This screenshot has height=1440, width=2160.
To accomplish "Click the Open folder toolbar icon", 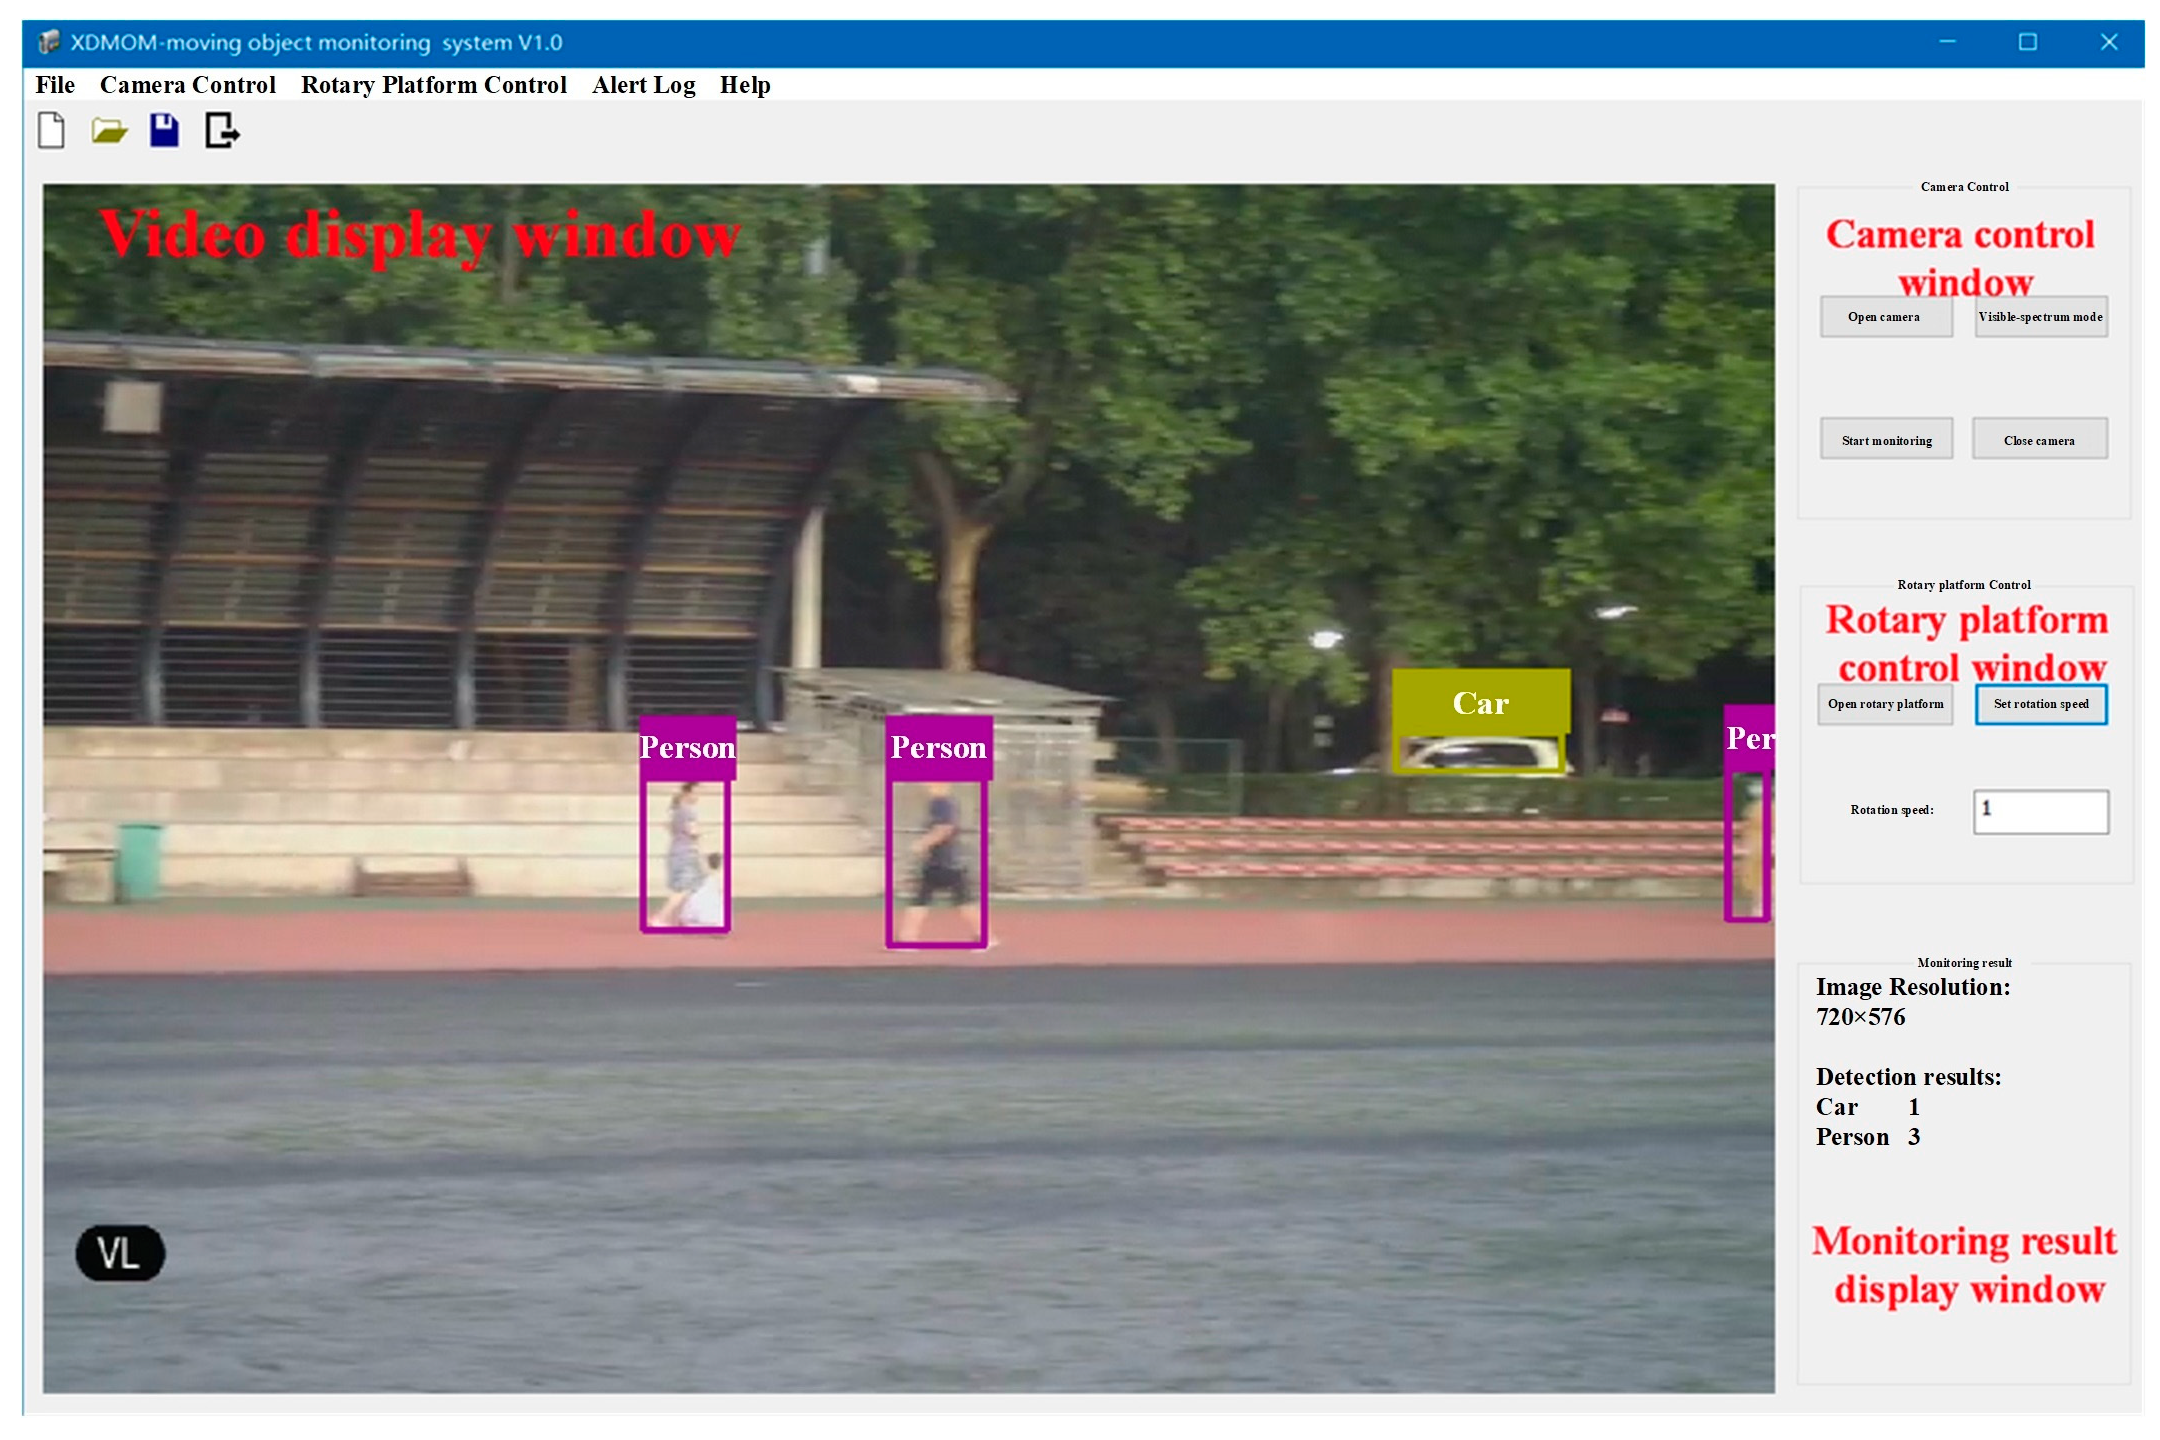I will tap(109, 131).
